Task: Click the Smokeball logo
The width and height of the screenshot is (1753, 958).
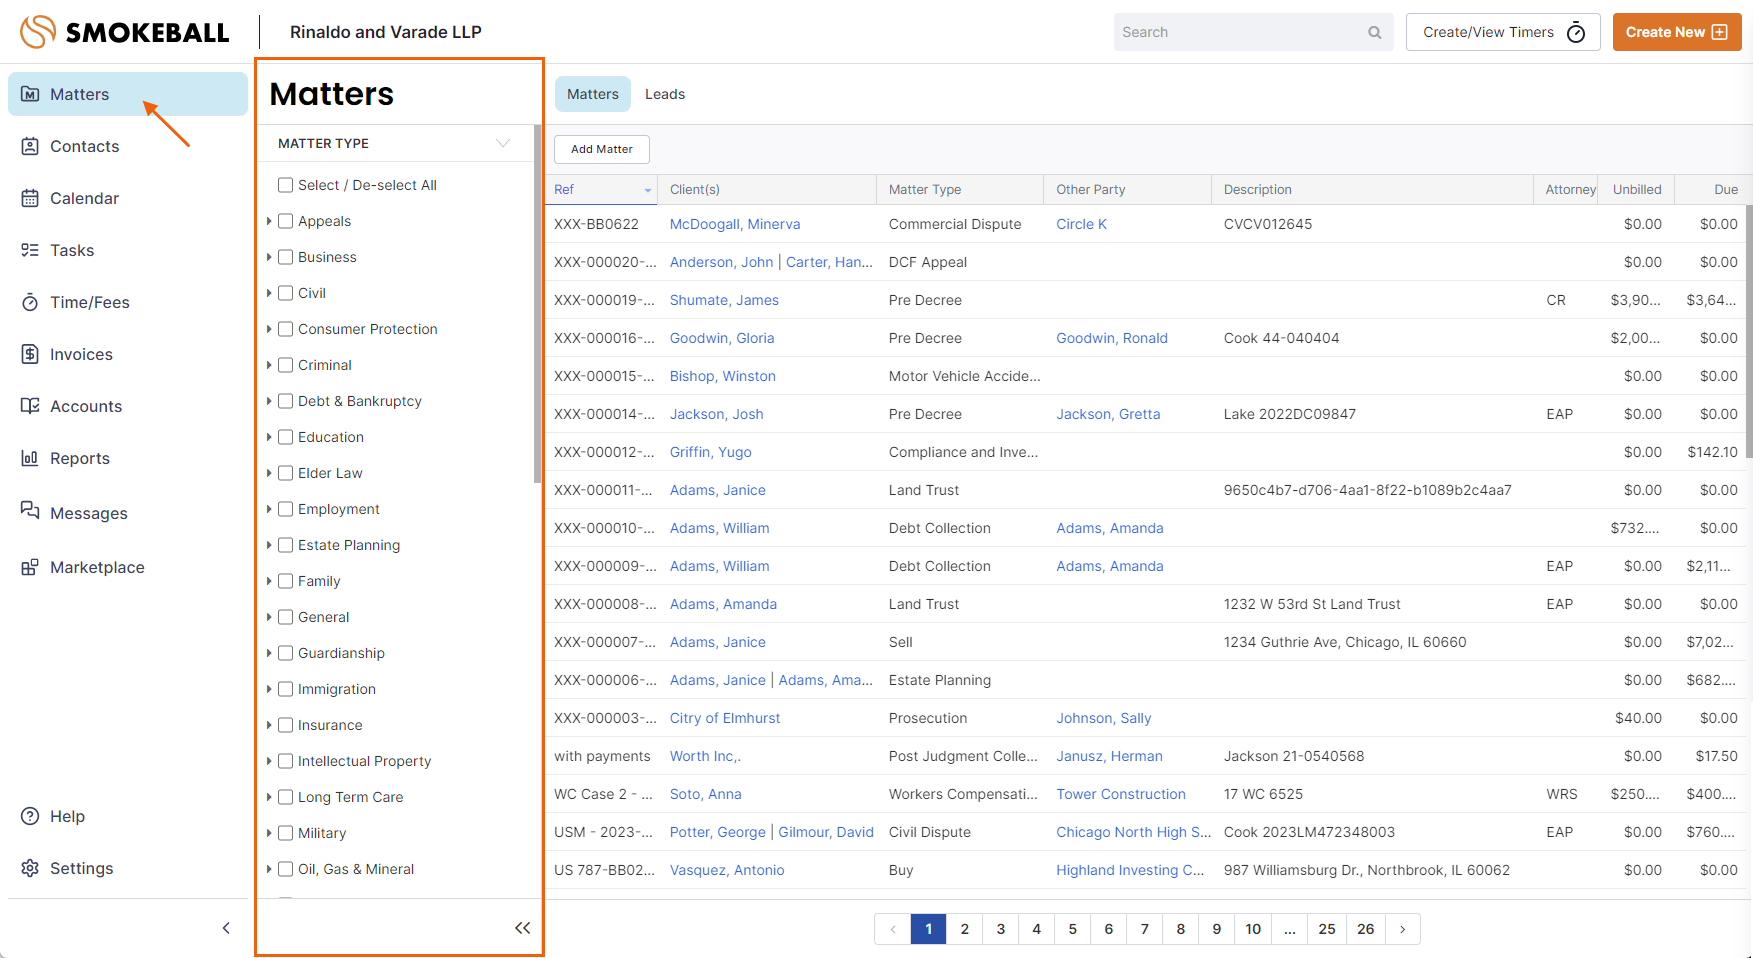Action: [x=125, y=32]
